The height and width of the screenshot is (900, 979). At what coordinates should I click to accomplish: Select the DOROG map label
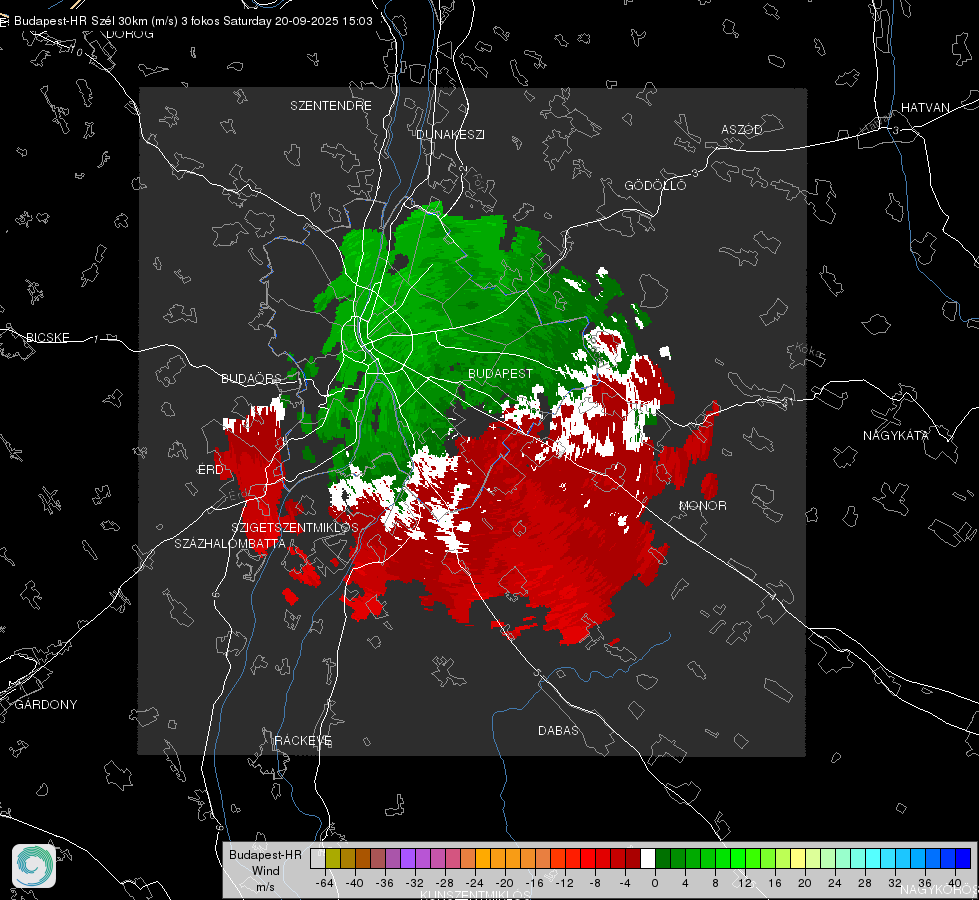(x=130, y=34)
